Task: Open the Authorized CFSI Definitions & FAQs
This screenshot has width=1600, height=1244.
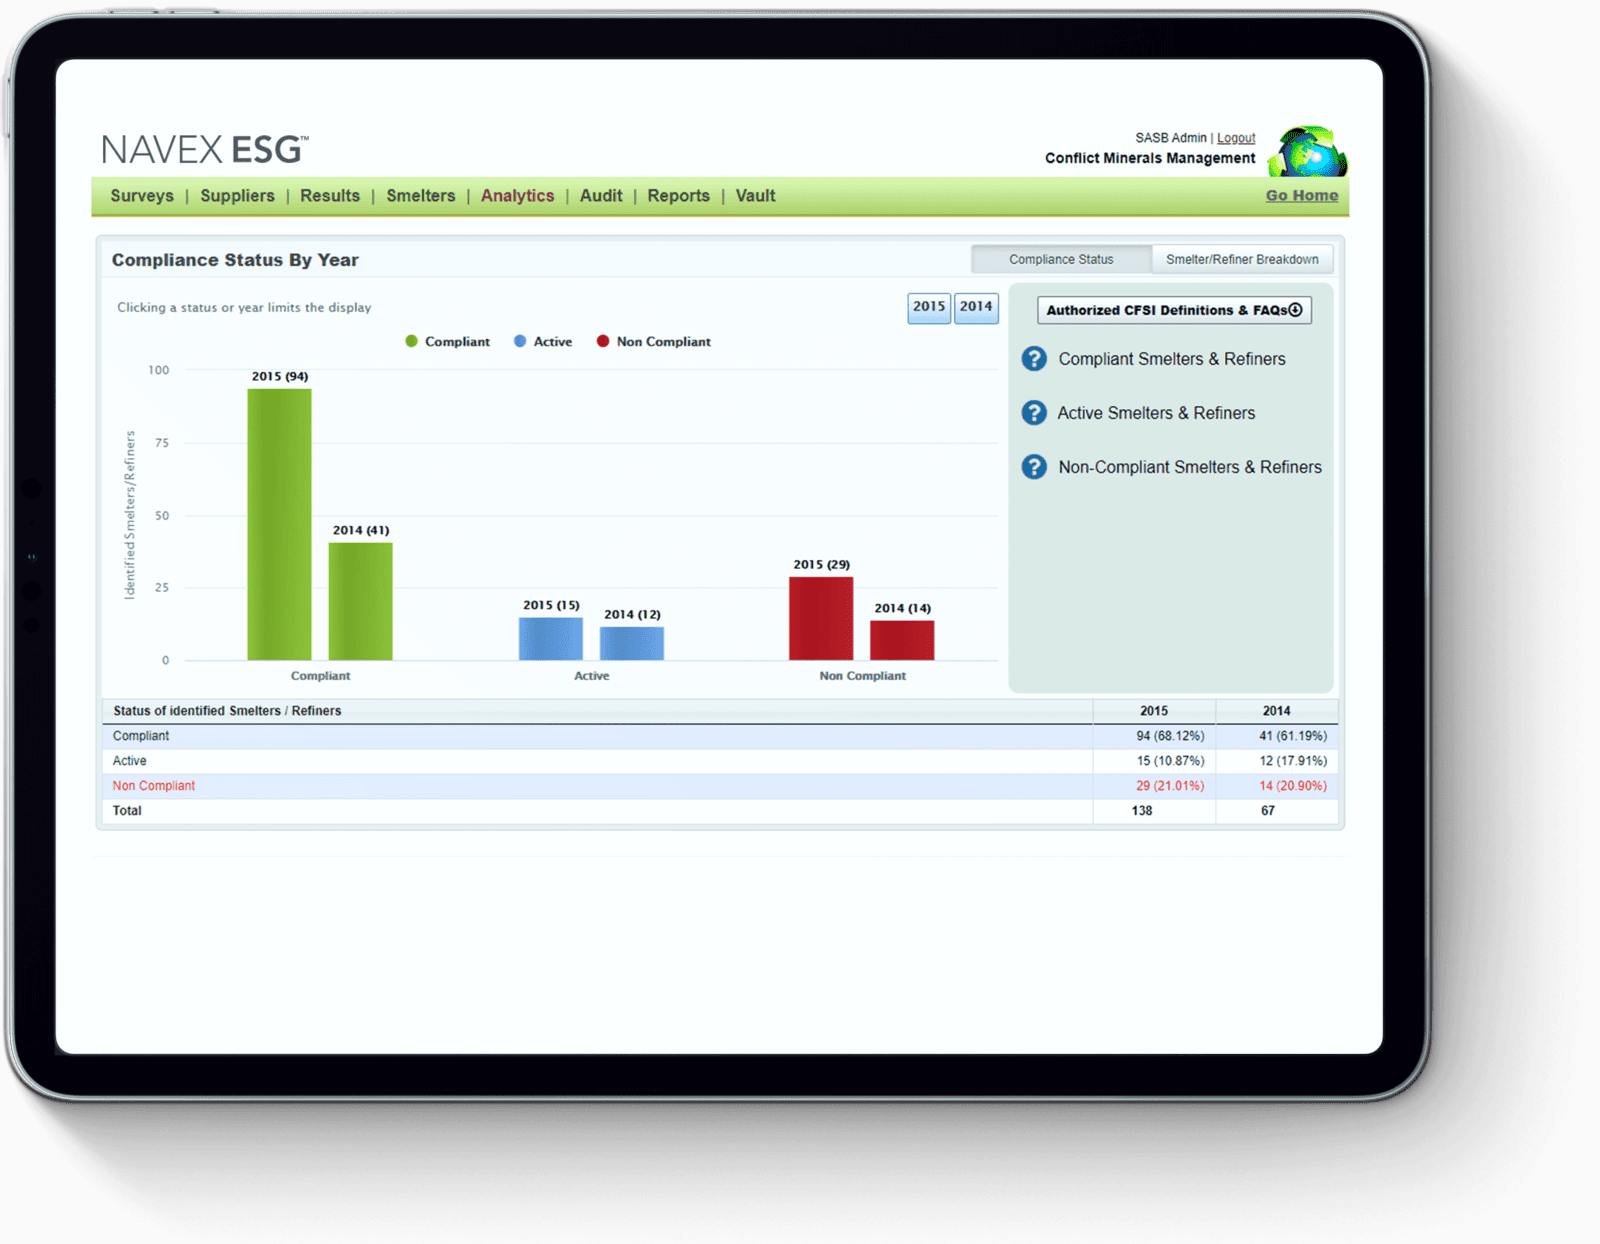Action: (1173, 310)
